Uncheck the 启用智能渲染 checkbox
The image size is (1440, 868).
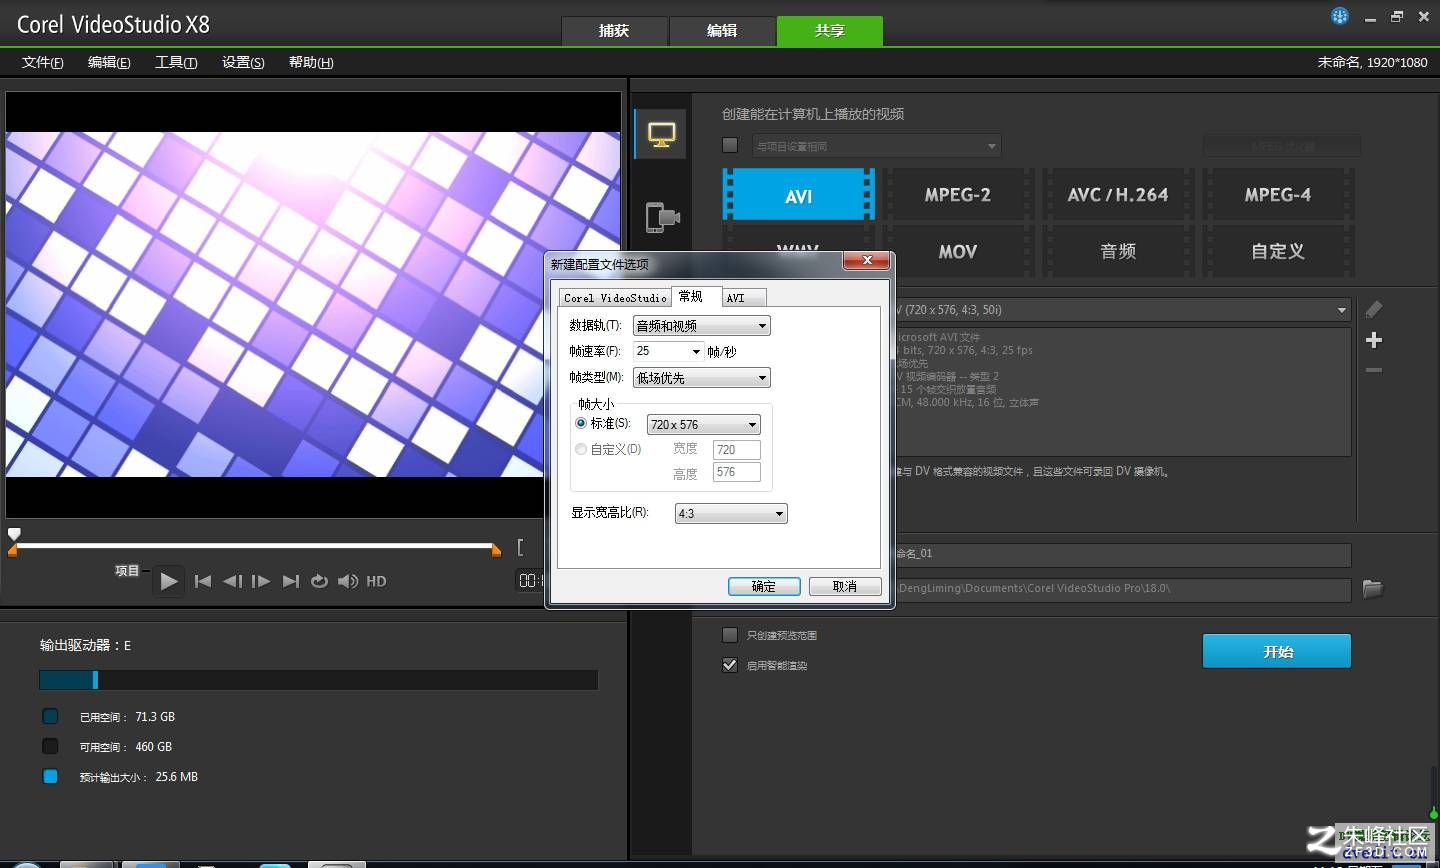point(730,665)
